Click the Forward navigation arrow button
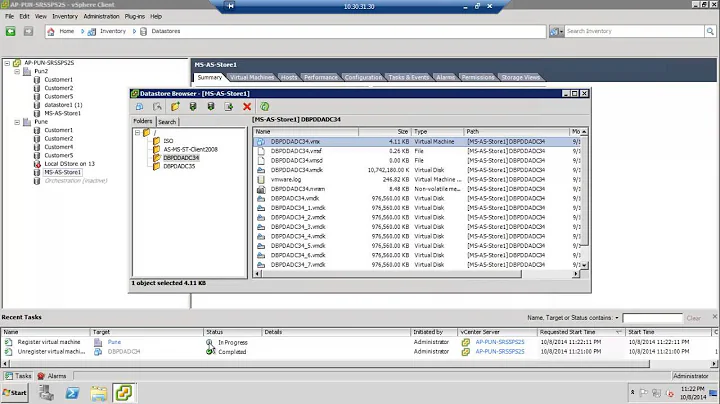 [x=28, y=31]
